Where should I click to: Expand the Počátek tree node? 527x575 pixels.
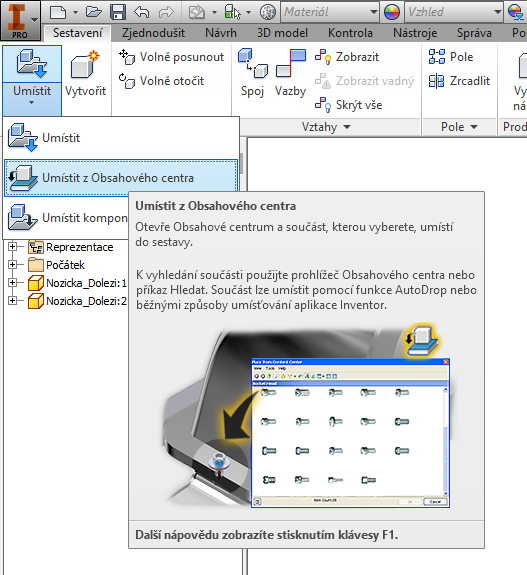click(12, 264)
